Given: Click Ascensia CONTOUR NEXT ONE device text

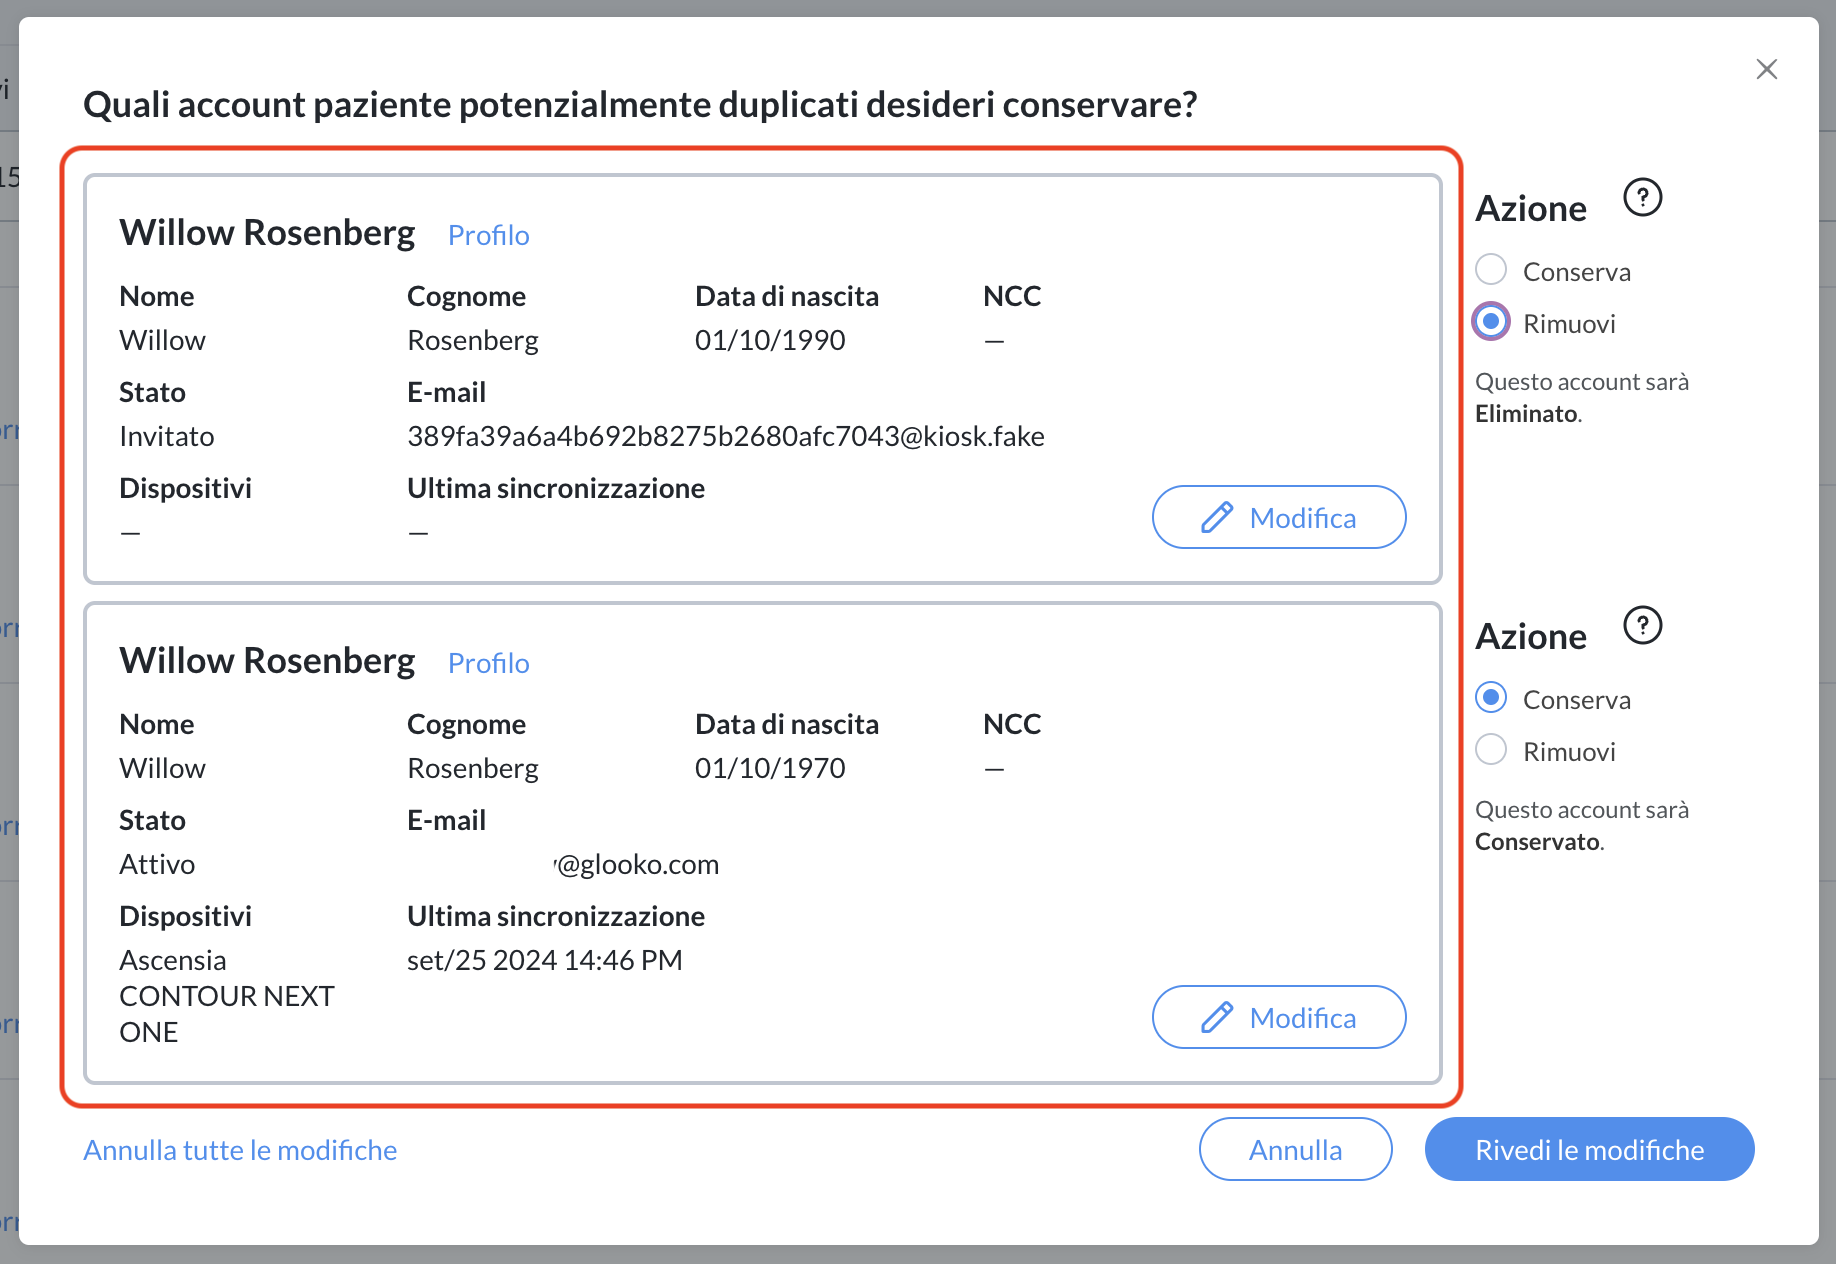Looking at the screenshot, I should pyautogui.click(x=227, y=996).
